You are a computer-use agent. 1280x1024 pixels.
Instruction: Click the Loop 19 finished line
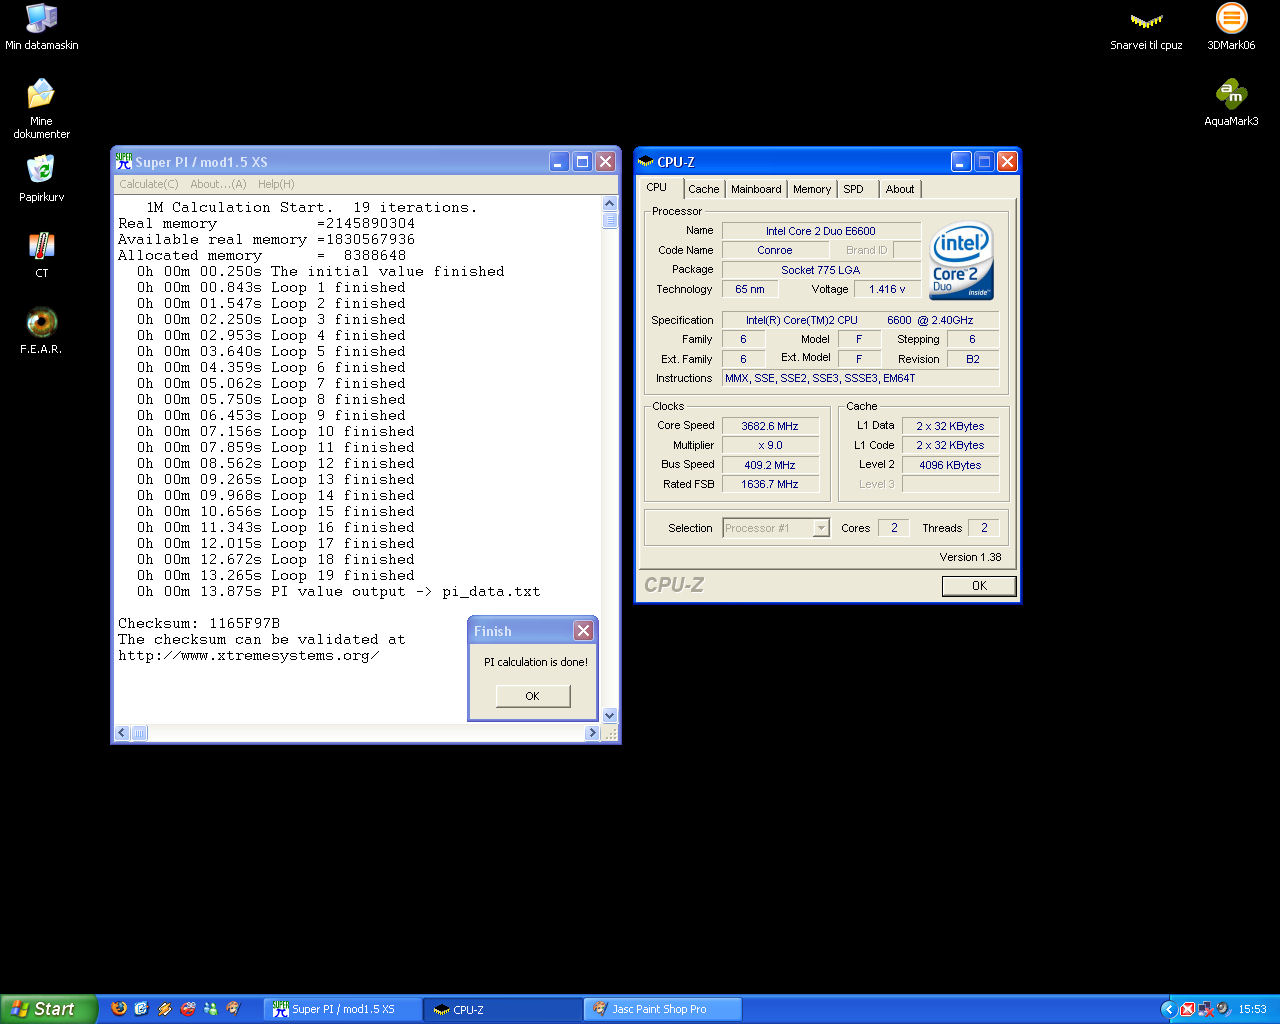point(276,575)
